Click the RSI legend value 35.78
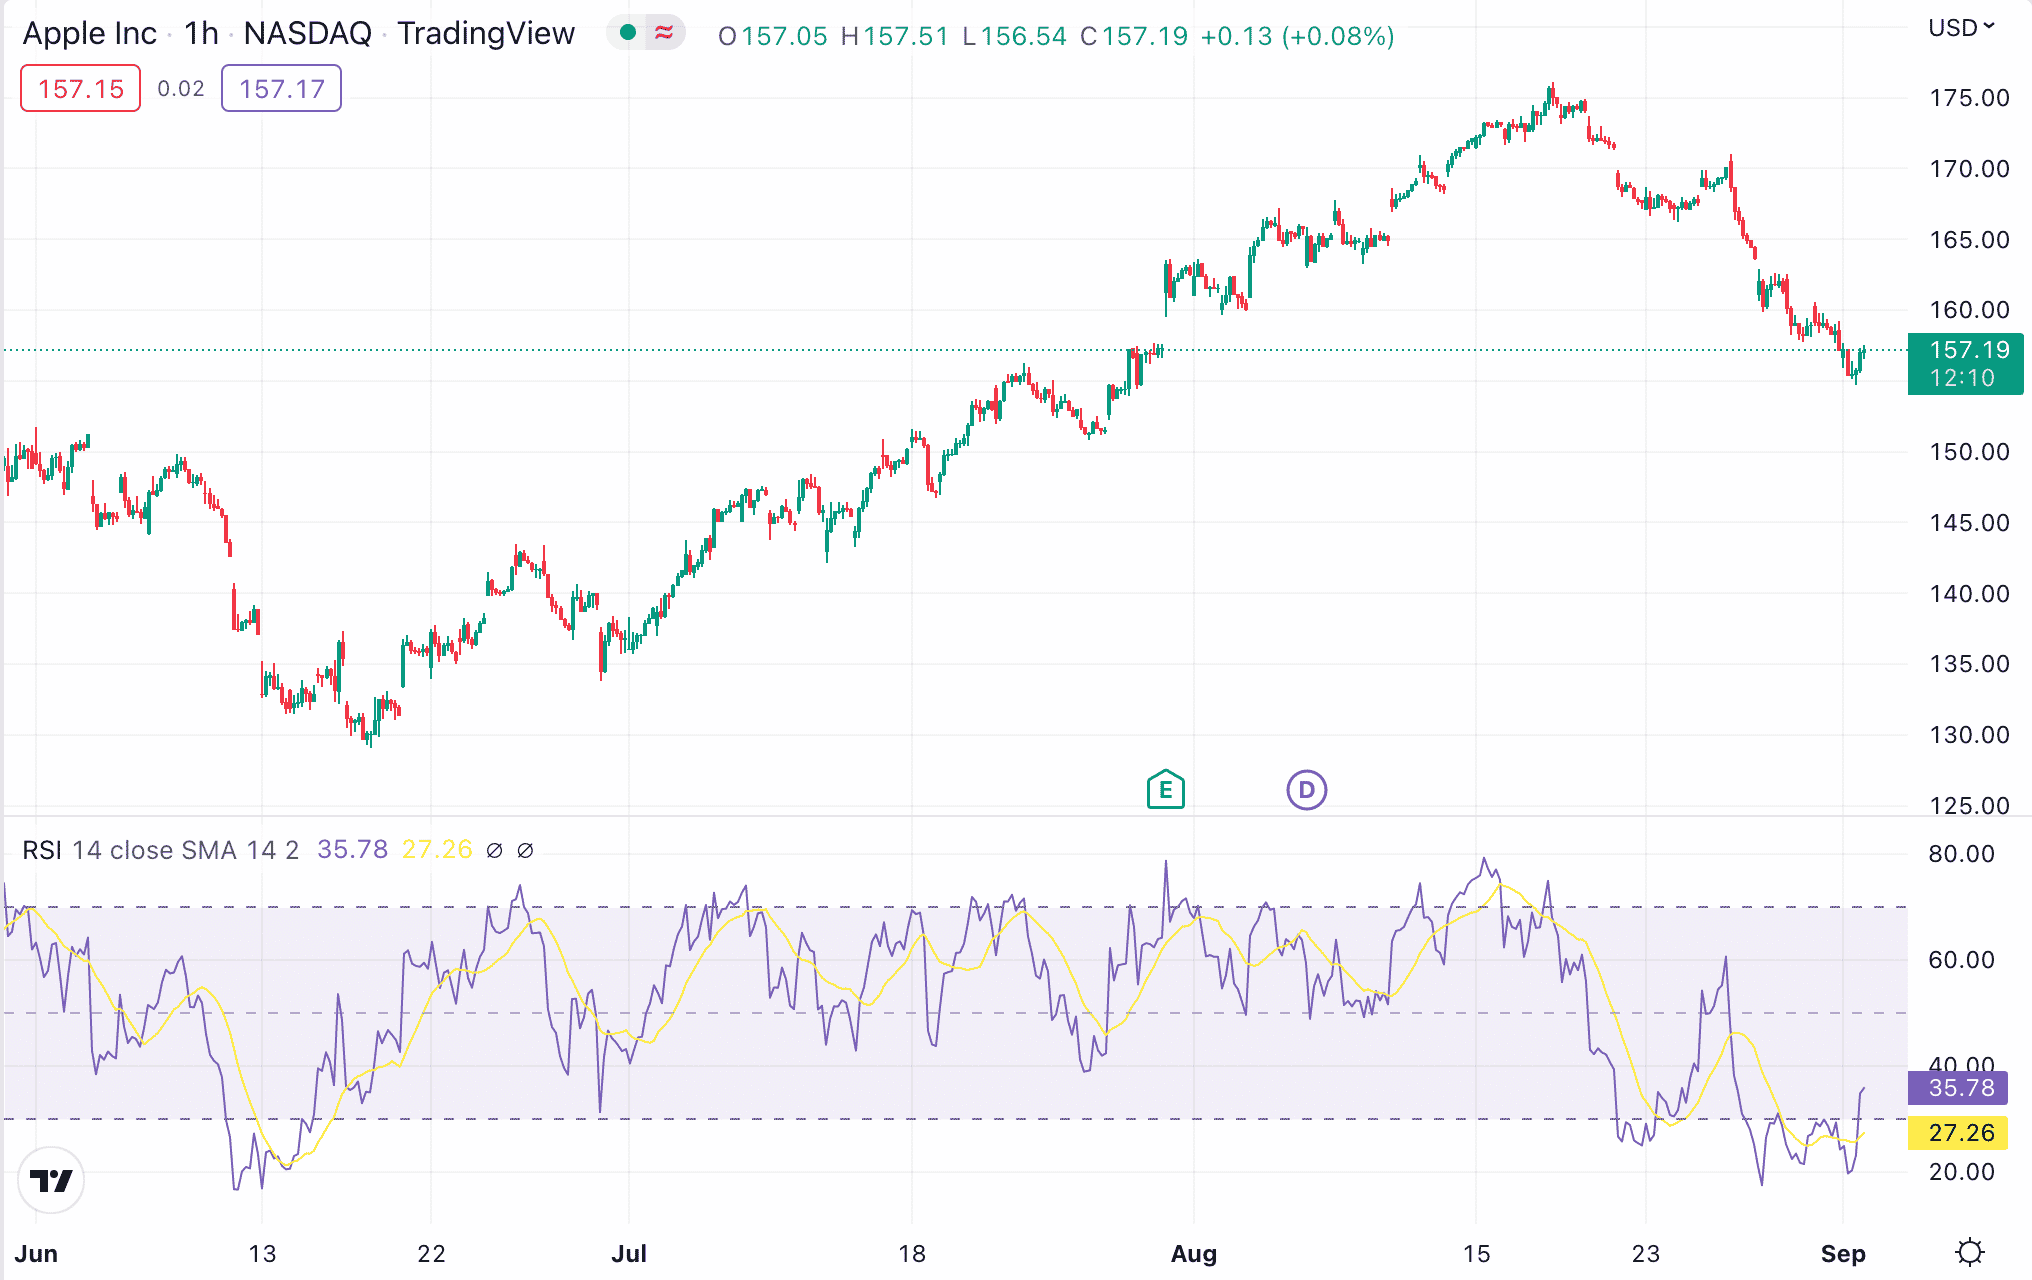Image resolution: width=2032 pixels, height=1280 pixels. (352, 850)
